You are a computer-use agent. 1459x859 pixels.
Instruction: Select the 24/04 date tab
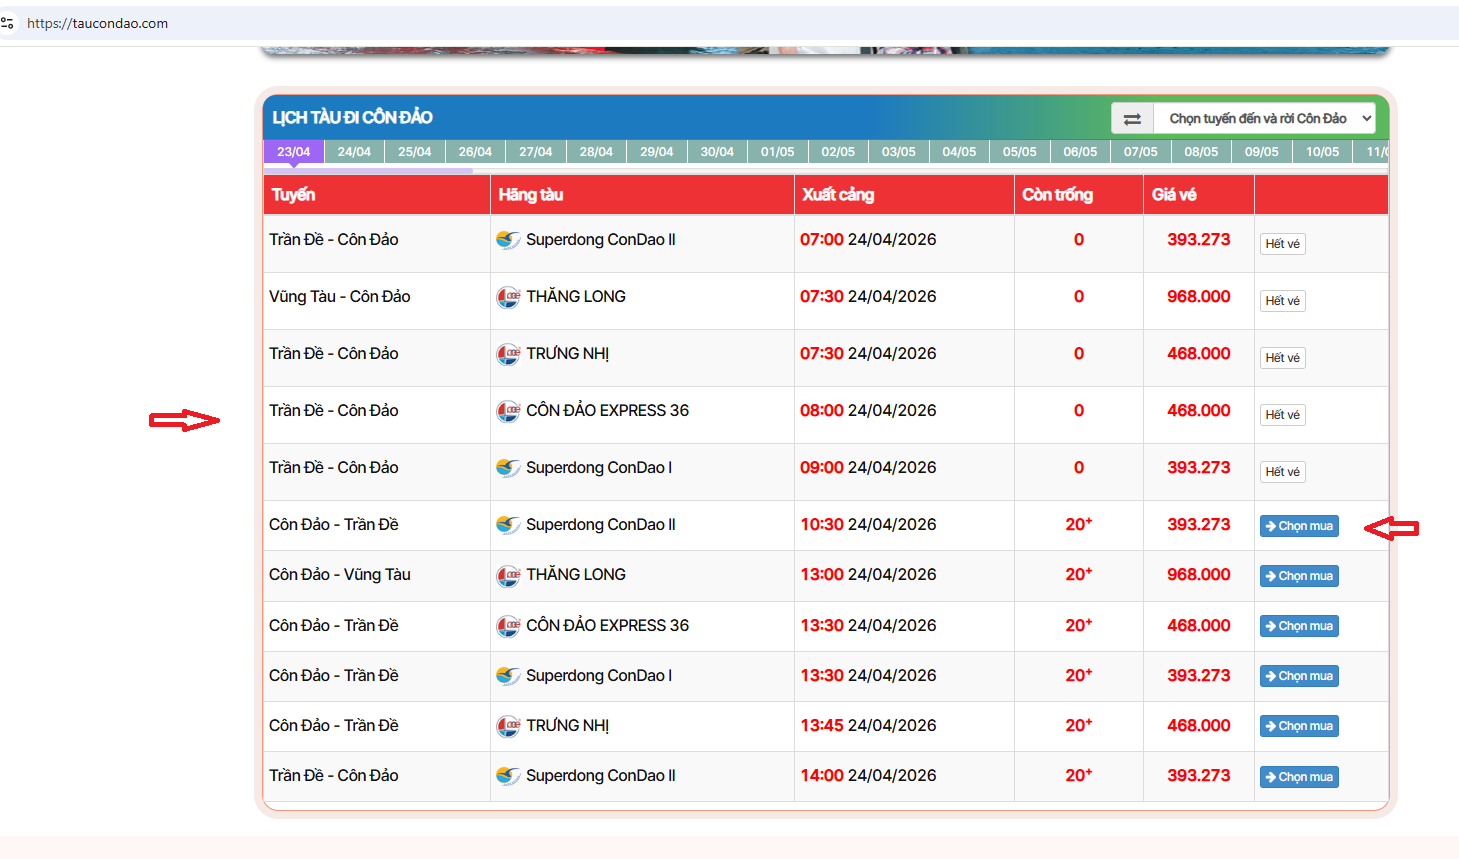click(354, 152)
